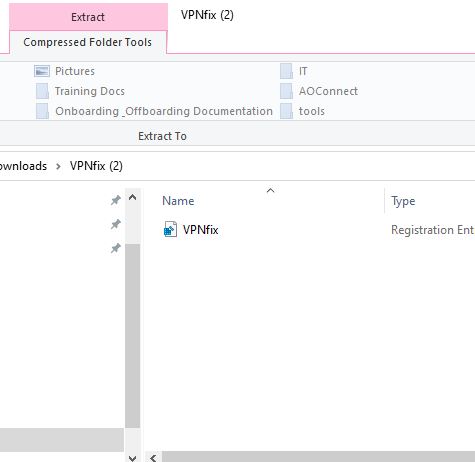The image size is (475, 462).
Task: Click the second pin icon in navigation pane
Action: click(x=116, y=224)
